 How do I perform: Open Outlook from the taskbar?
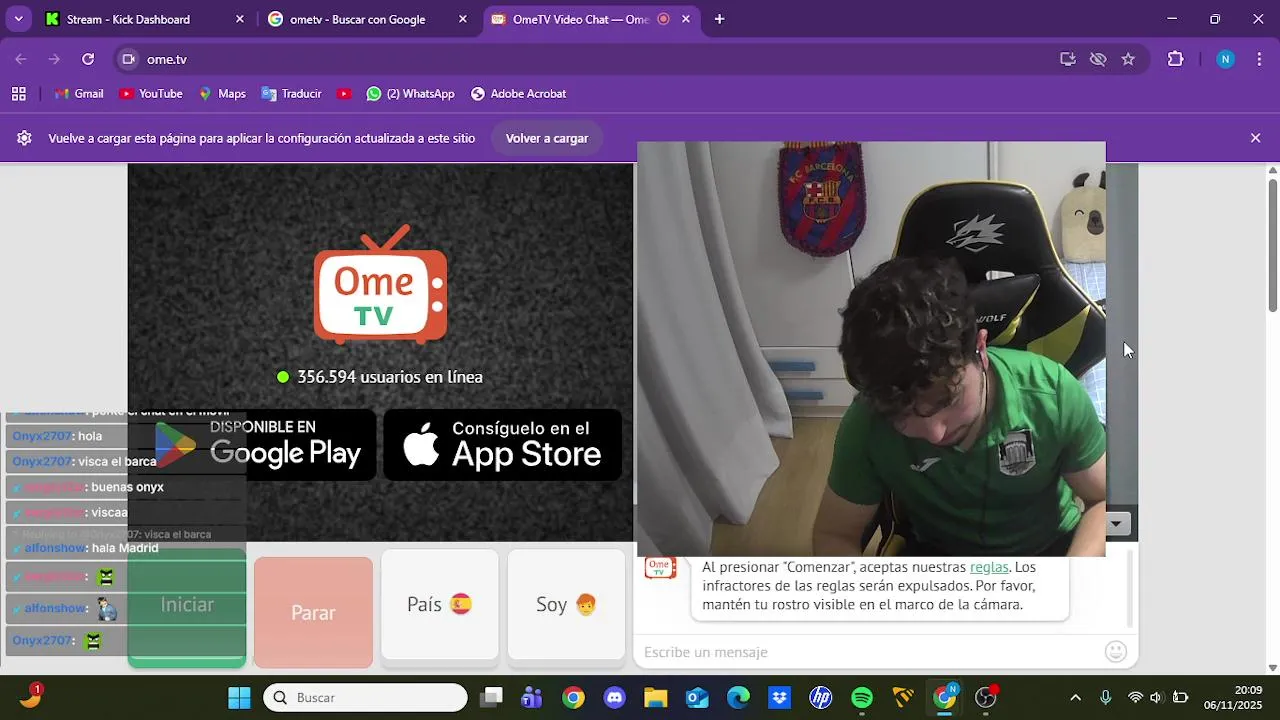[x=697, y=697]
